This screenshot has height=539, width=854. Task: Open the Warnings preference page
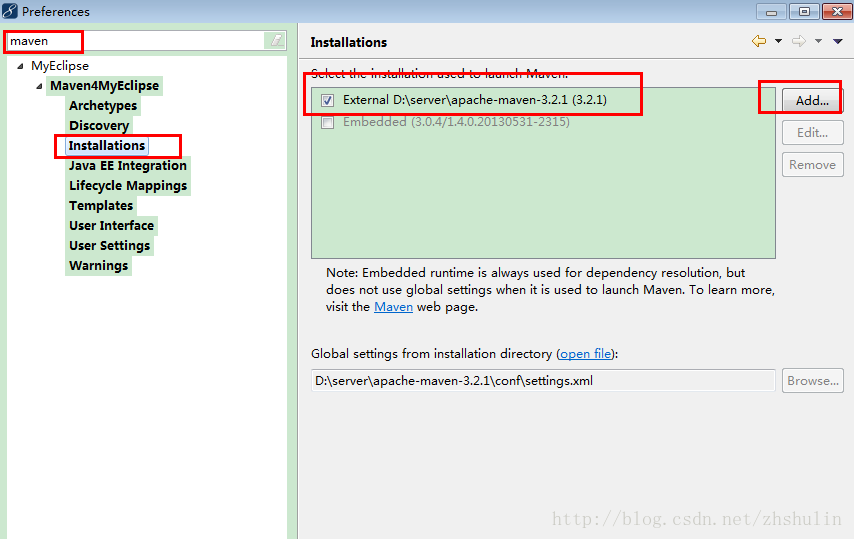(99, 266)
